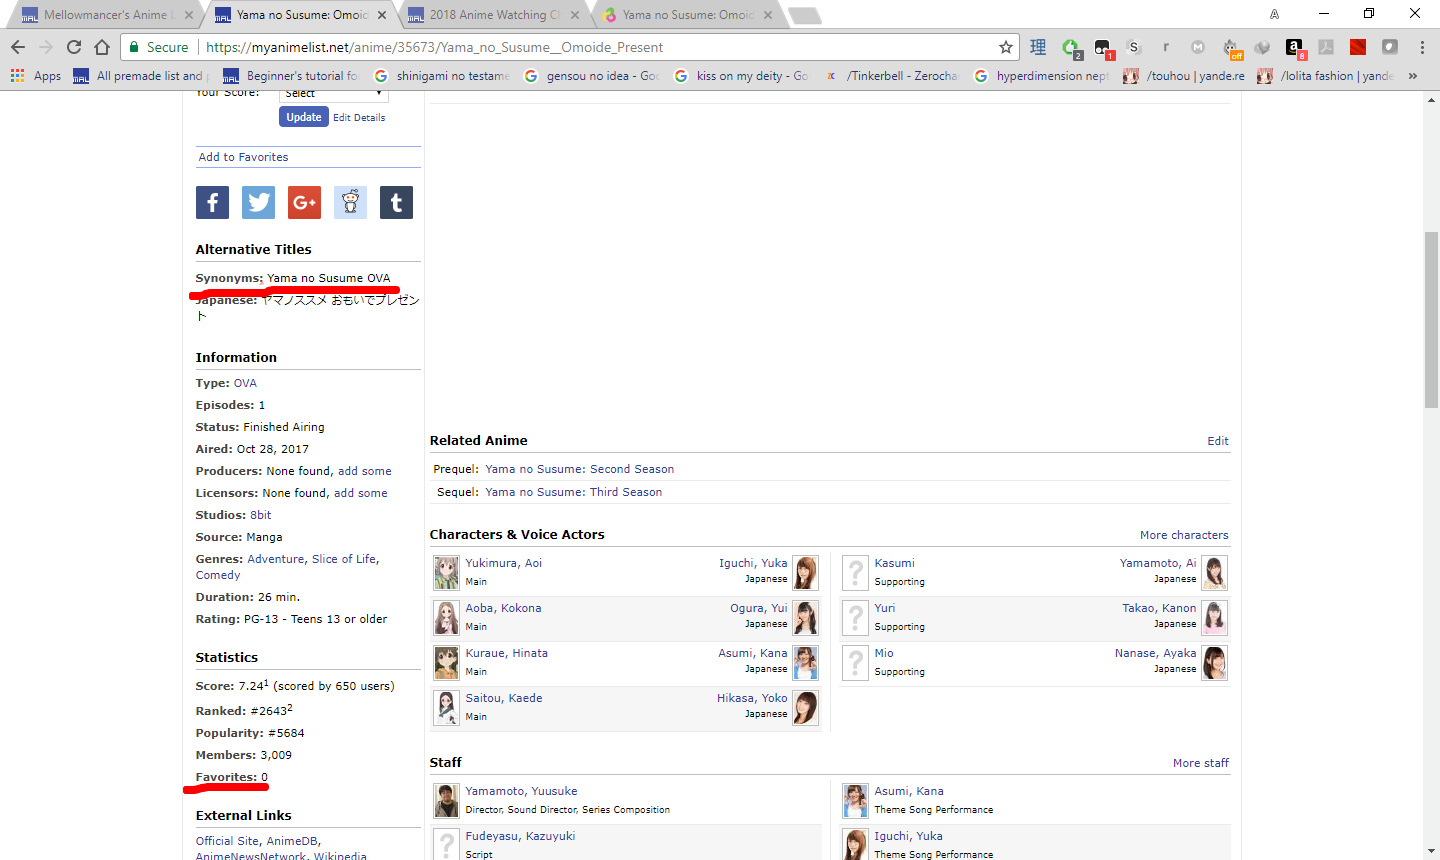Open 'kiss on my deity' bookmark
1440x860 pixels.
pyautogui.click(x=741, y=76)
